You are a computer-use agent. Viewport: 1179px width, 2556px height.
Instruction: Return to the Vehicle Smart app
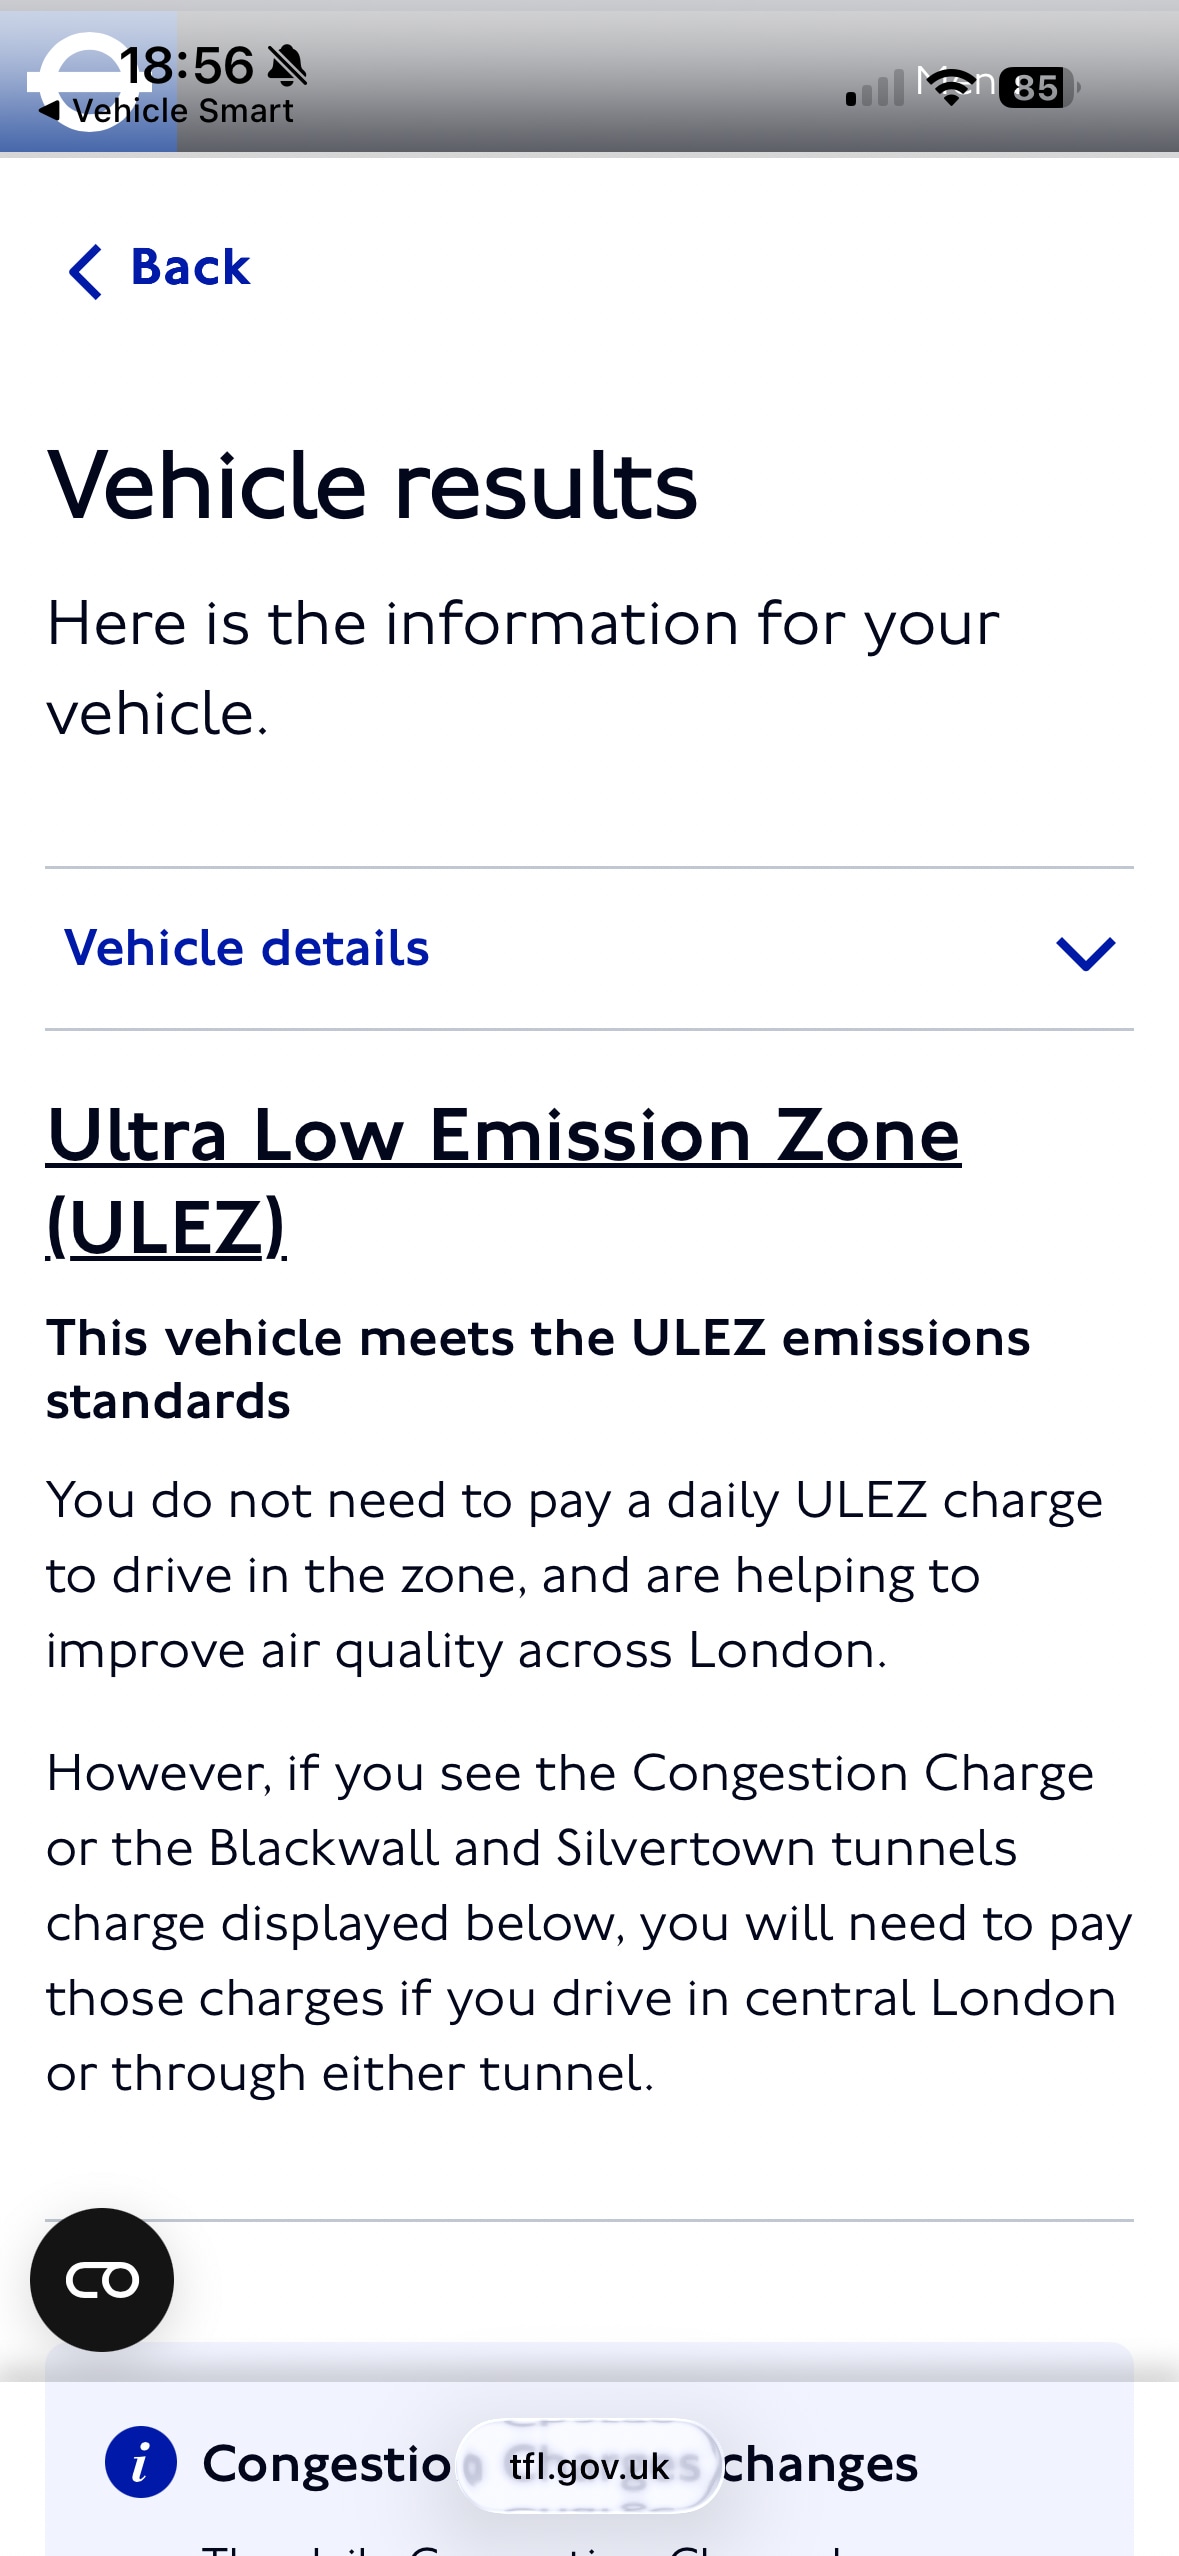point(170,111)
